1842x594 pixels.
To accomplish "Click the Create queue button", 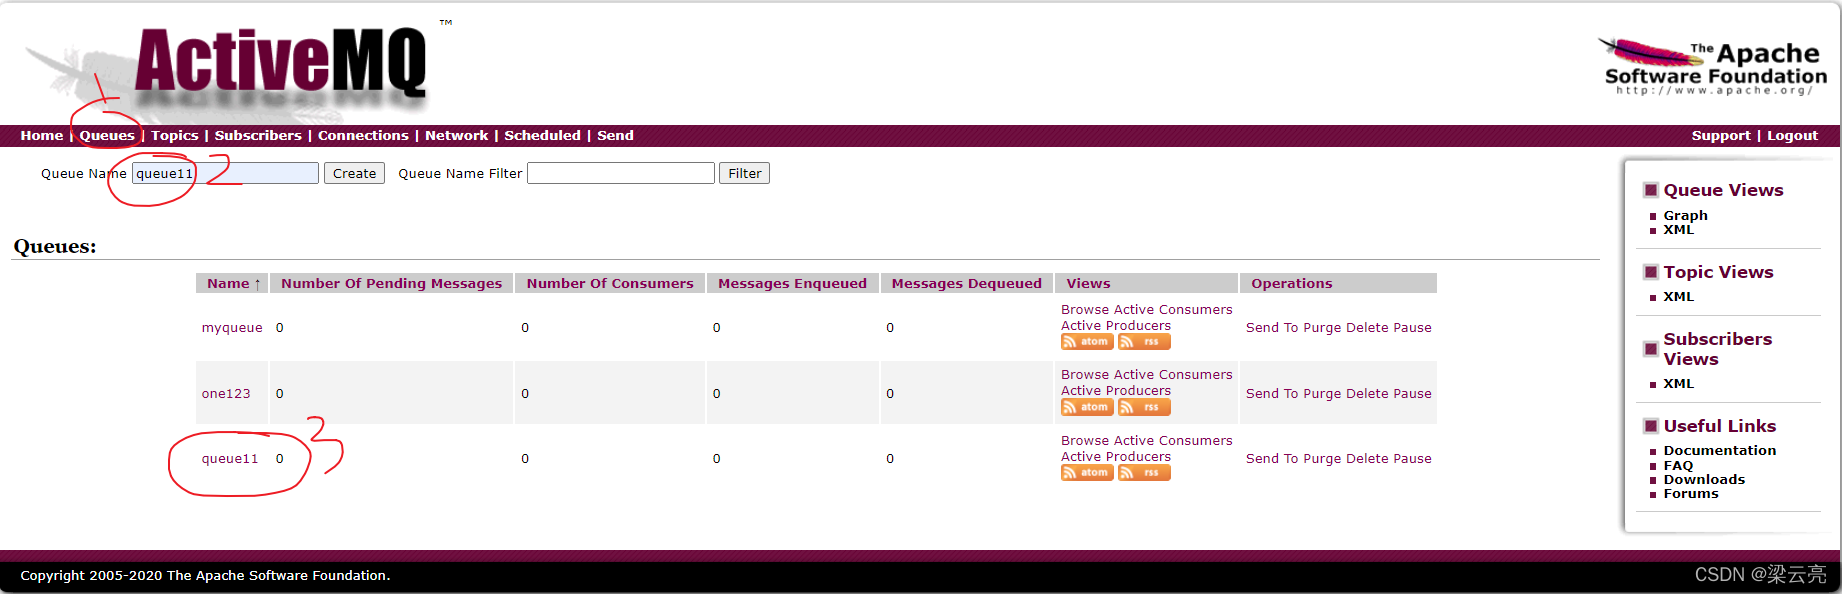I will point(354,173).
